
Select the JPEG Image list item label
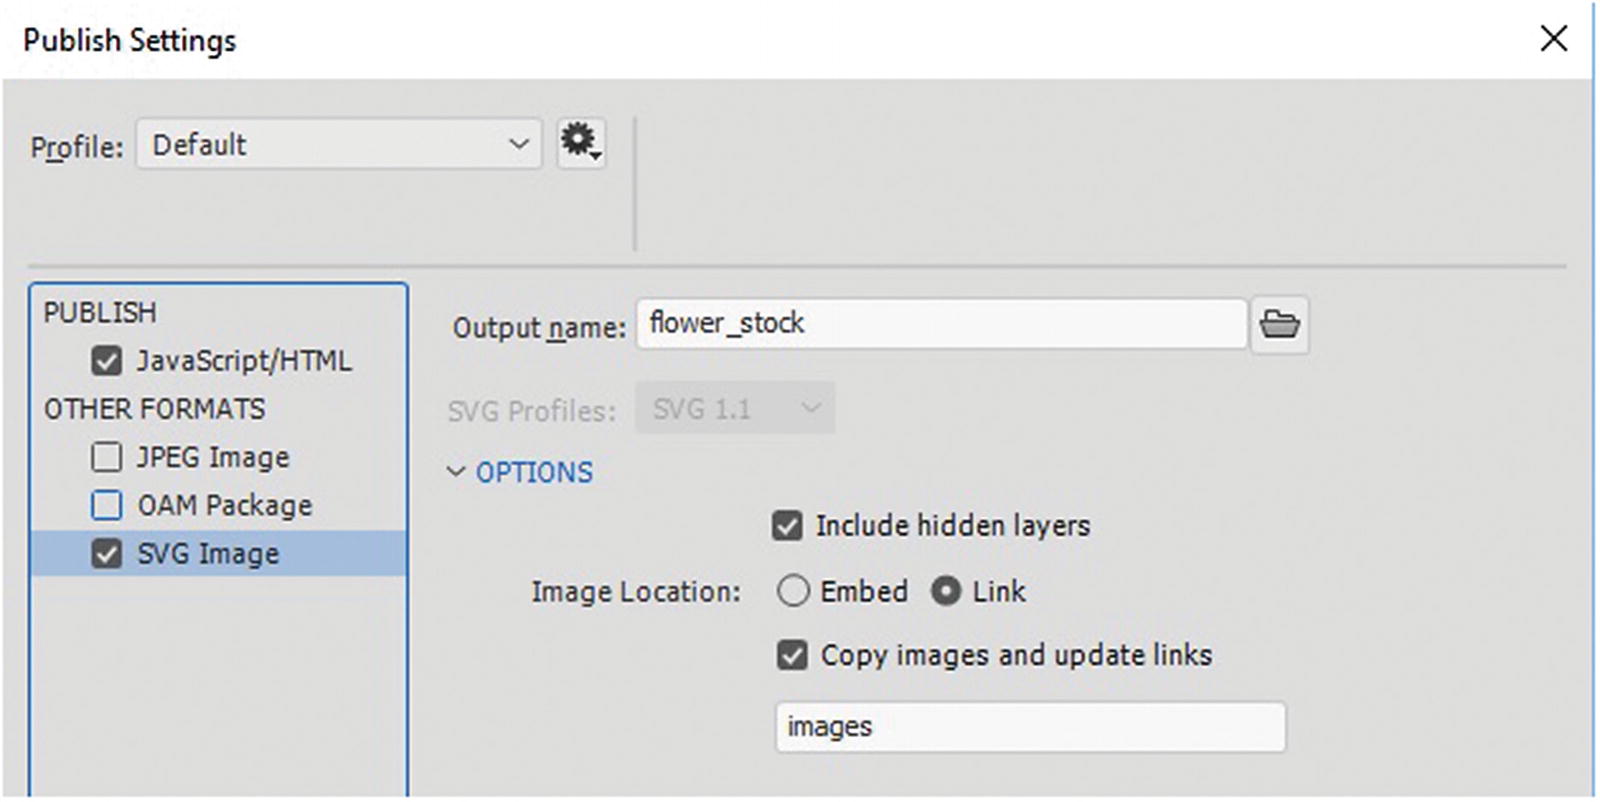[213, 457]
